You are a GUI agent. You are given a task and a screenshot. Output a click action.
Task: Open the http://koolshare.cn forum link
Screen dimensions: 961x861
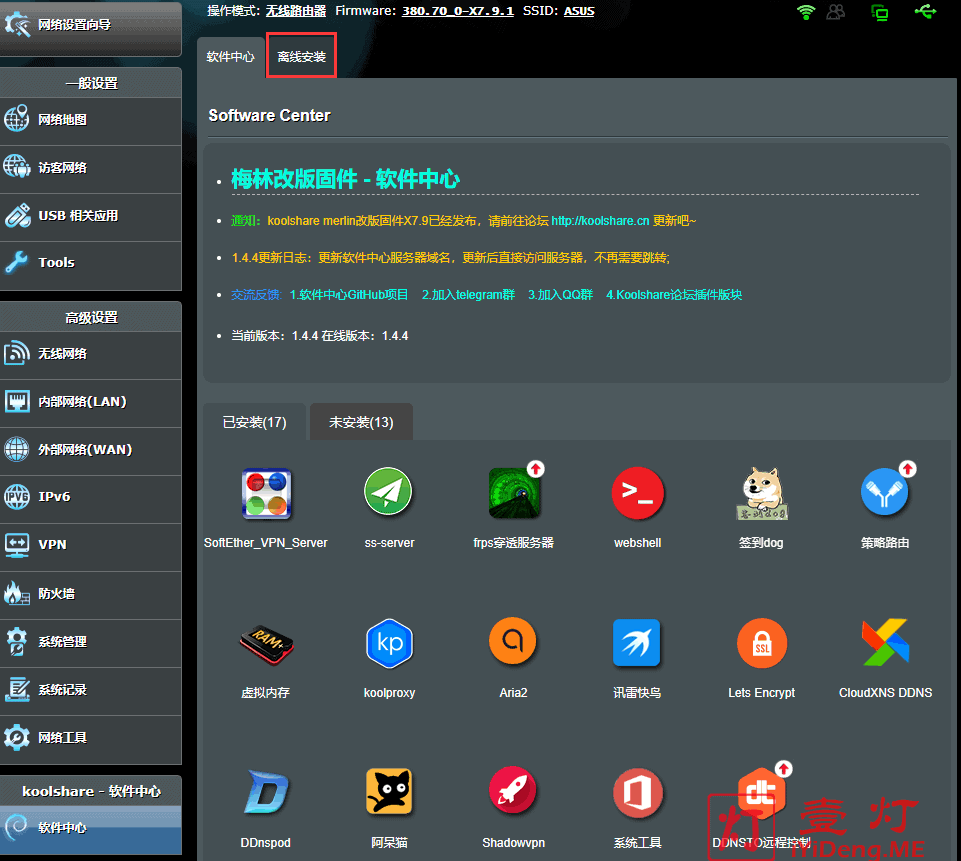(x=600, y=221)
